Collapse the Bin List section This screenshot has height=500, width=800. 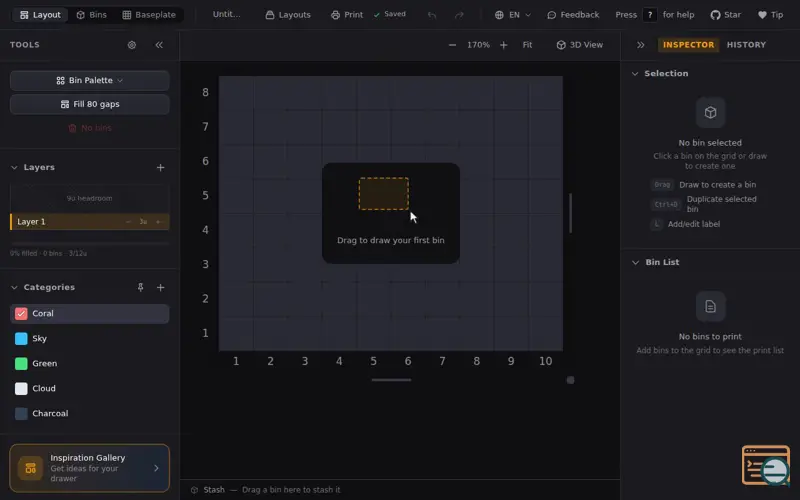(635, 262)
